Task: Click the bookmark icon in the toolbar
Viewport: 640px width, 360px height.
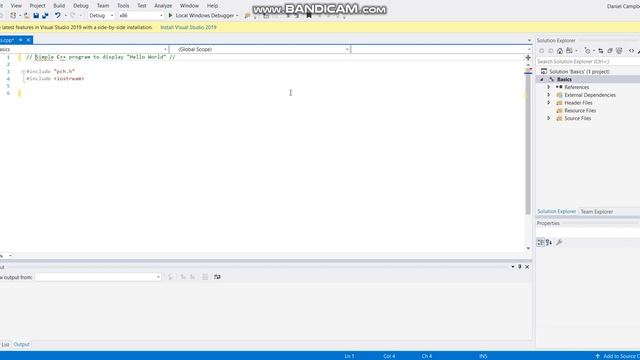Action: 309,16
